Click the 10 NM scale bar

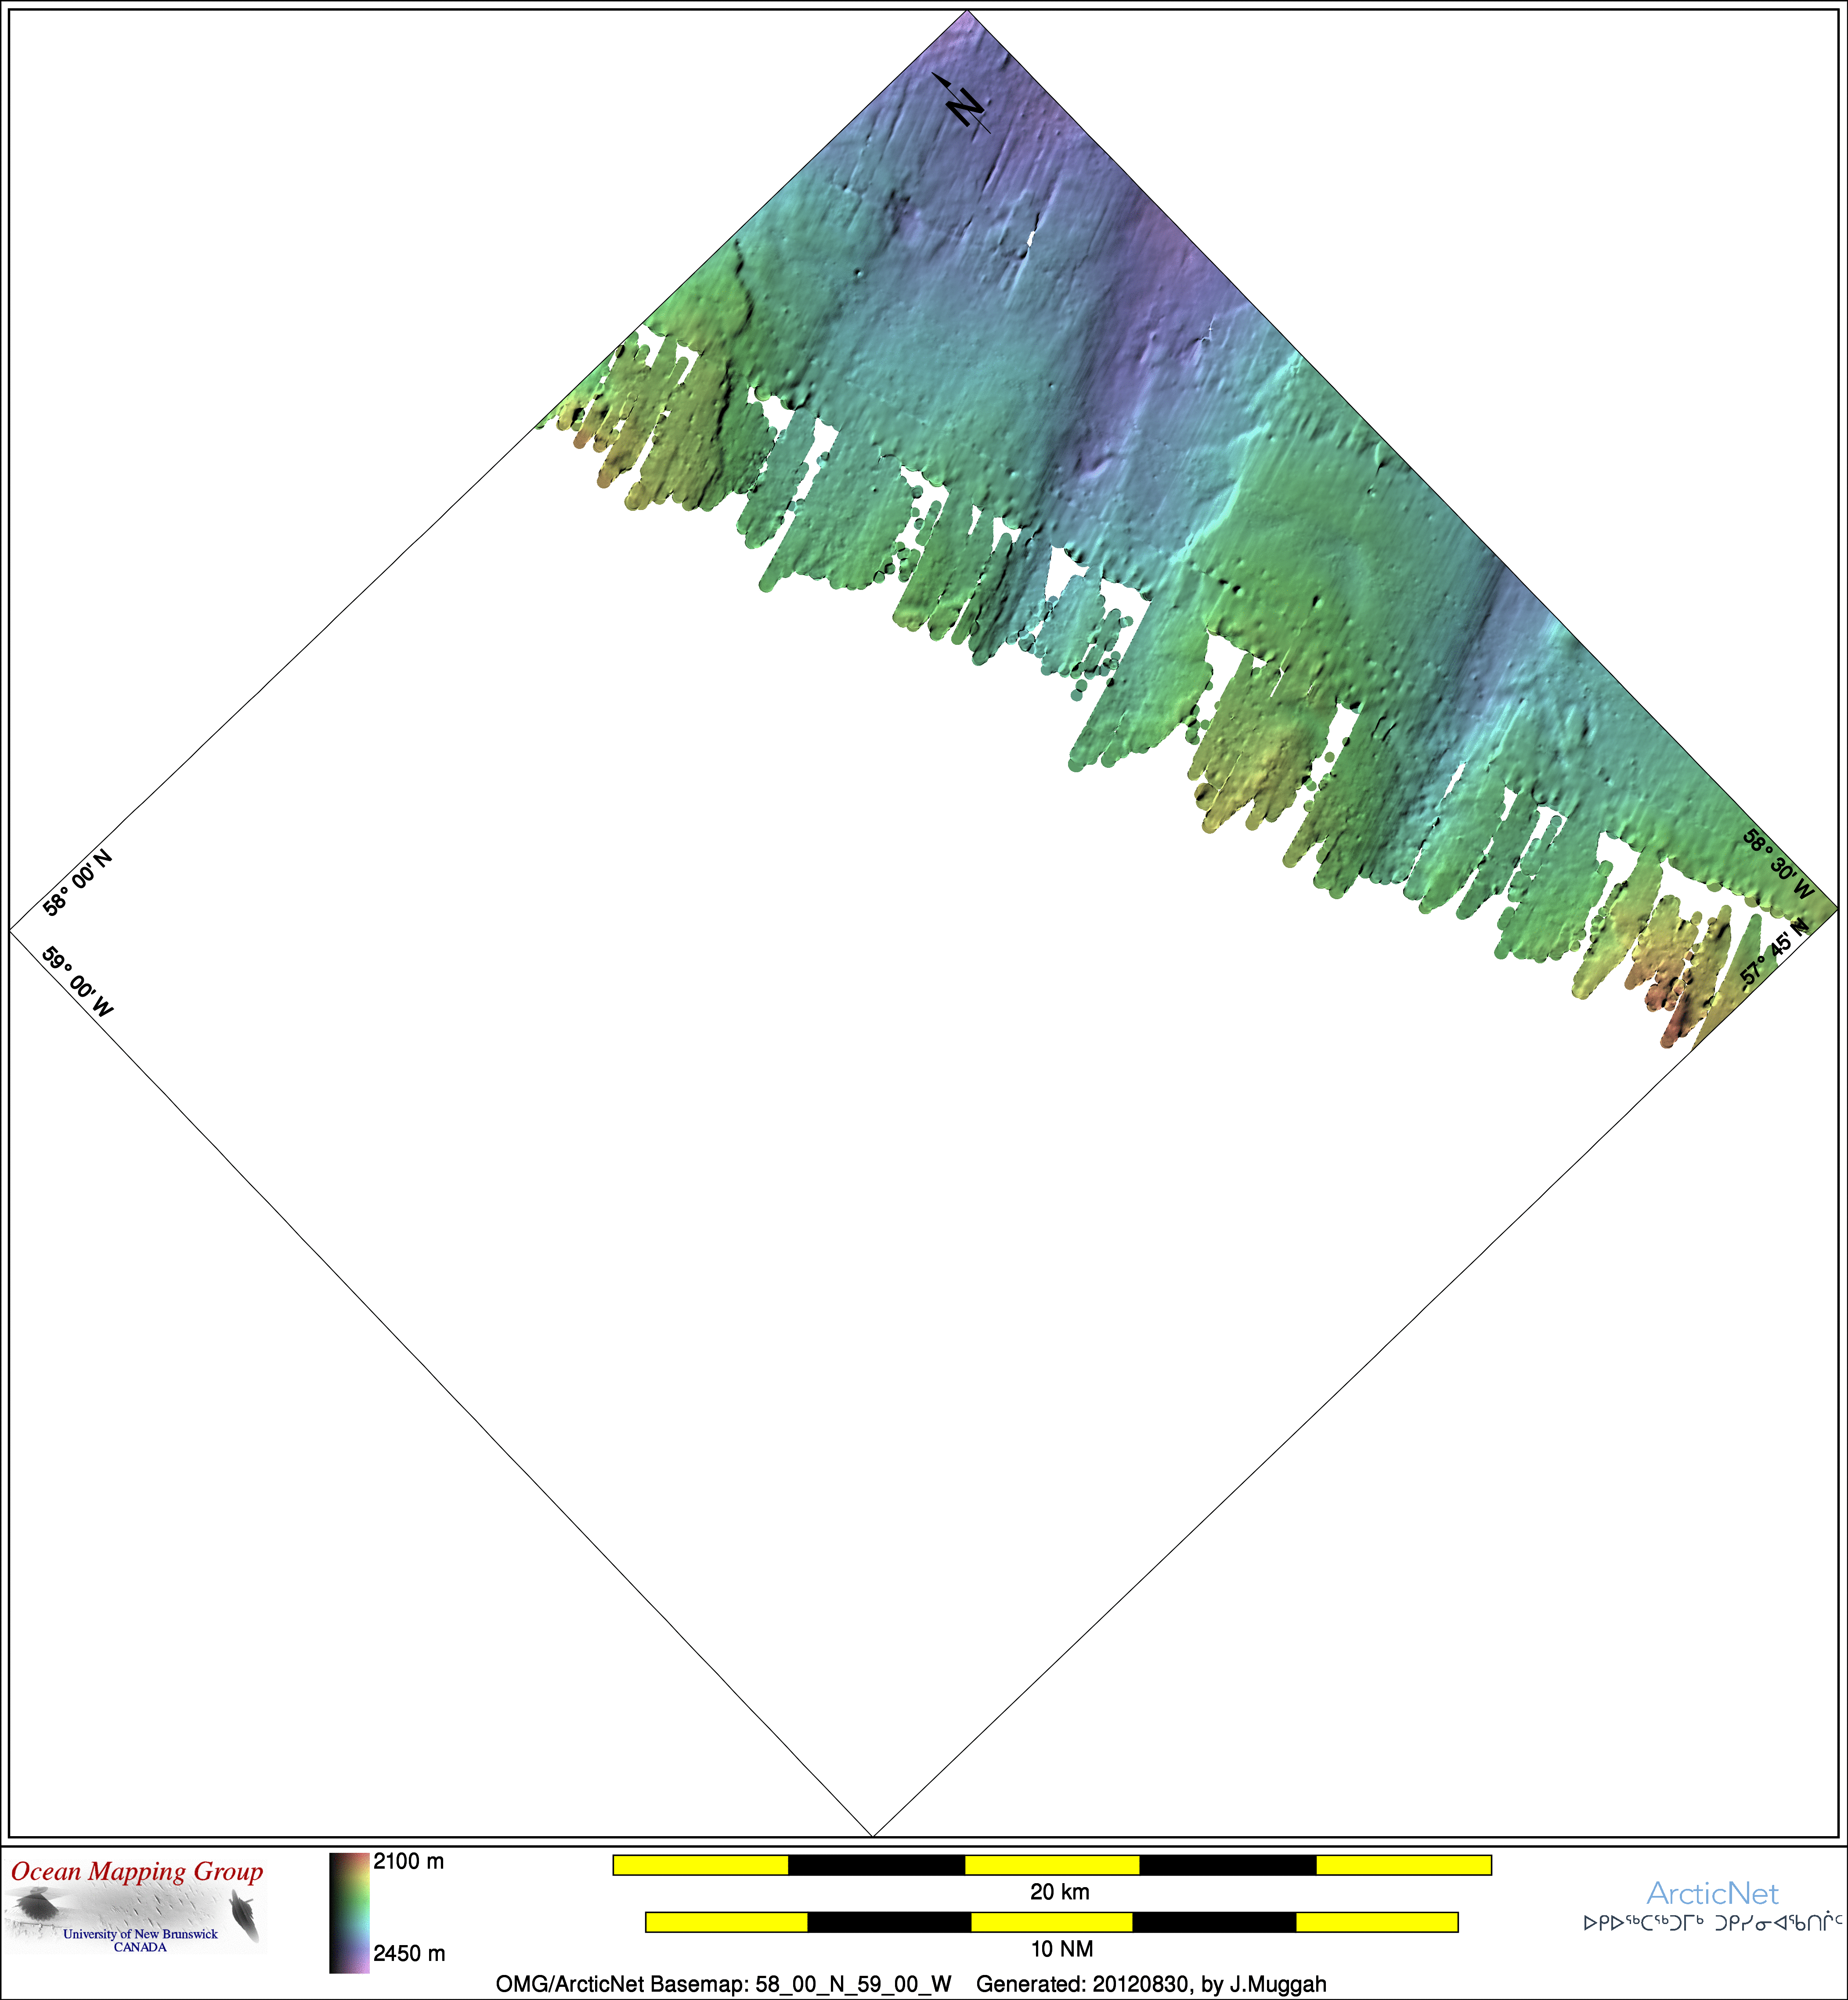tap(1051, 1922)
